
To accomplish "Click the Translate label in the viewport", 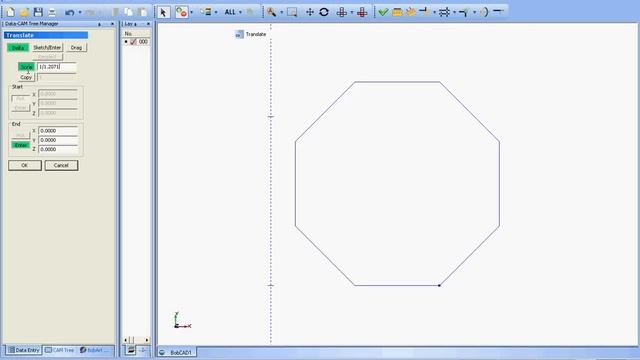I will pos(256,34).
